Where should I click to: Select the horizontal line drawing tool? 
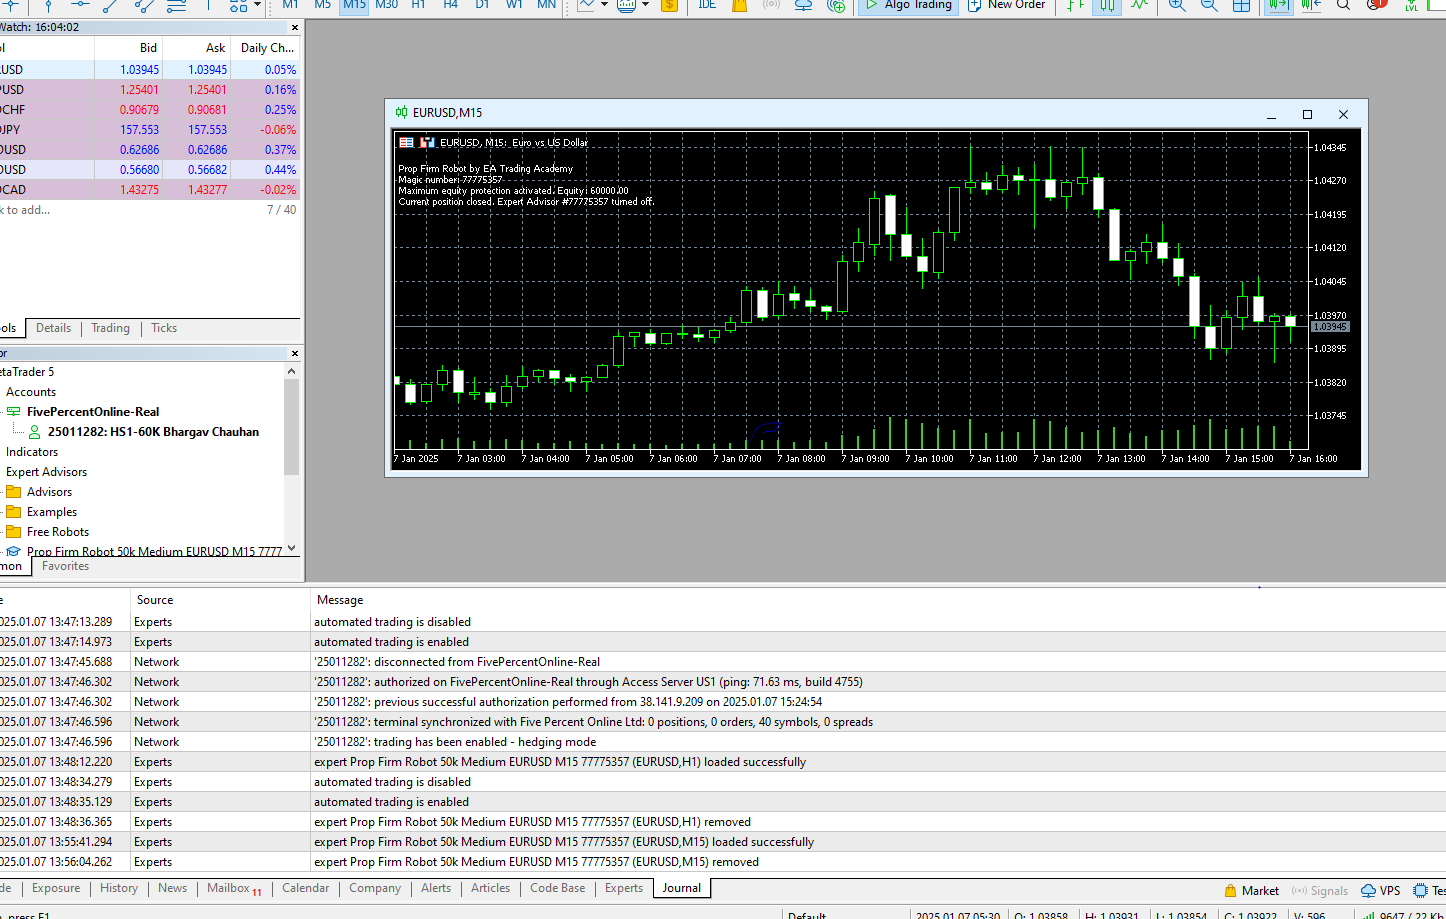(x=80, y=5)
